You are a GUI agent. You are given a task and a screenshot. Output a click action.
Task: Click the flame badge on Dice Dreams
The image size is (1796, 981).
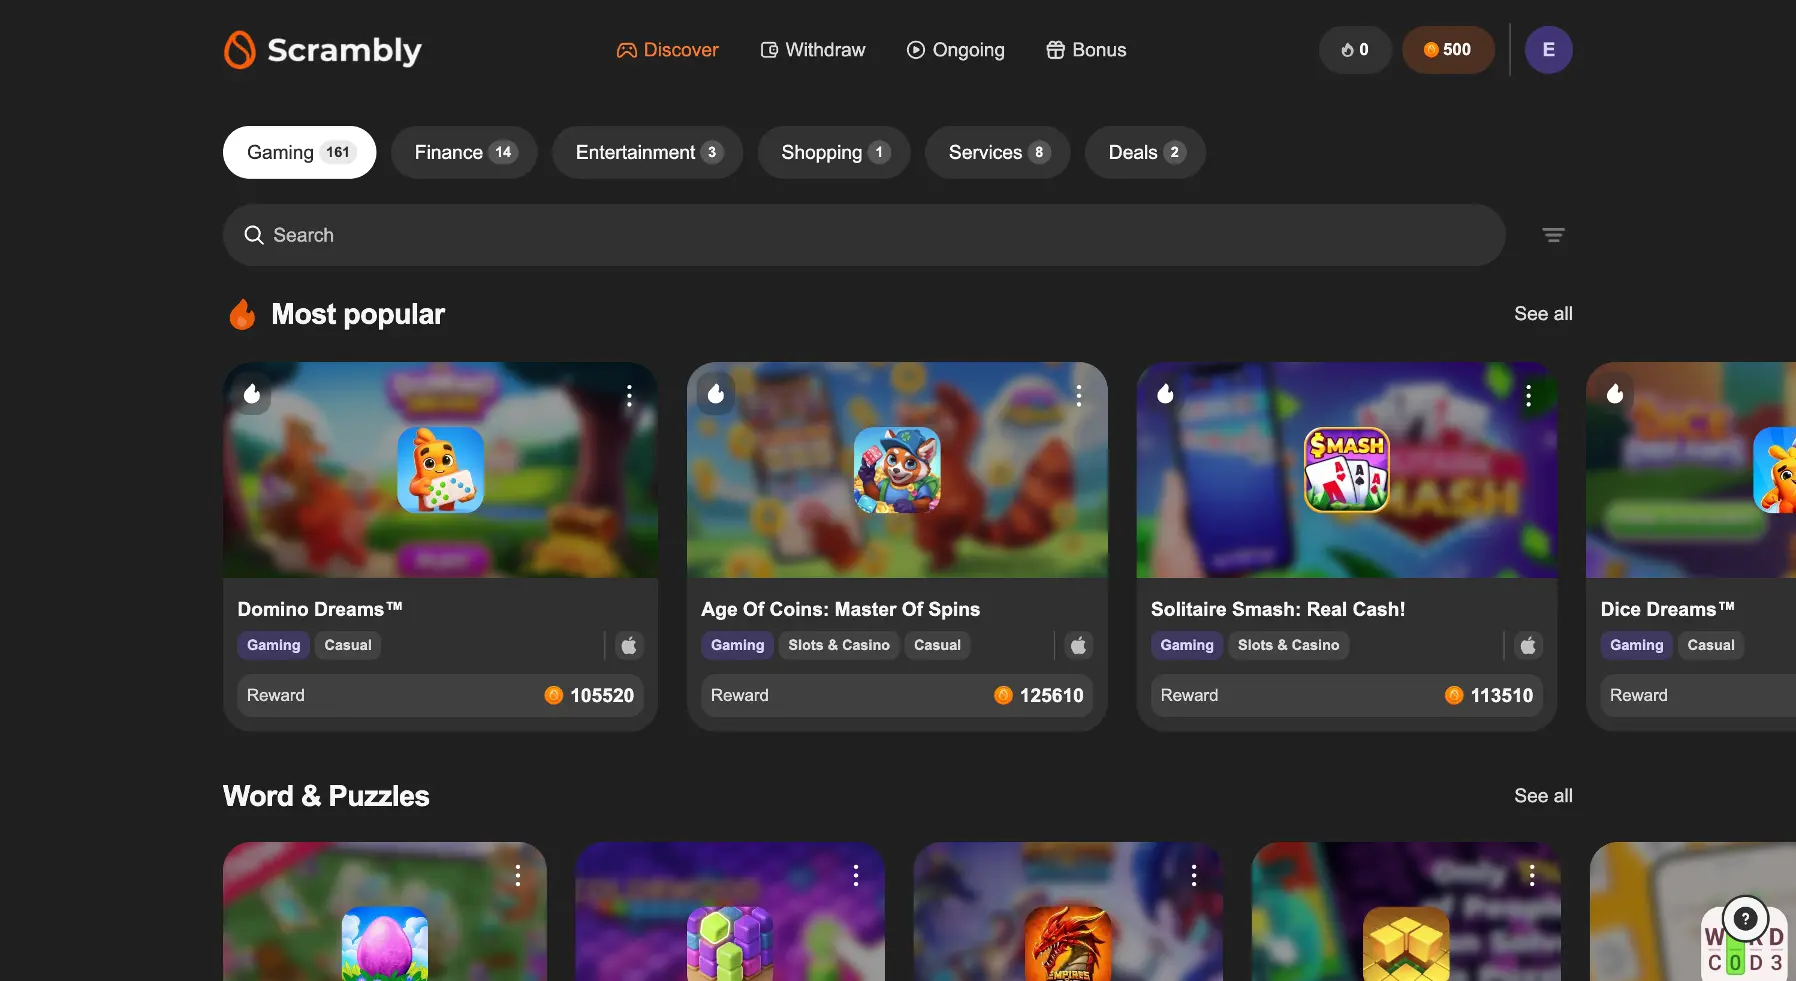point(1615,394)
